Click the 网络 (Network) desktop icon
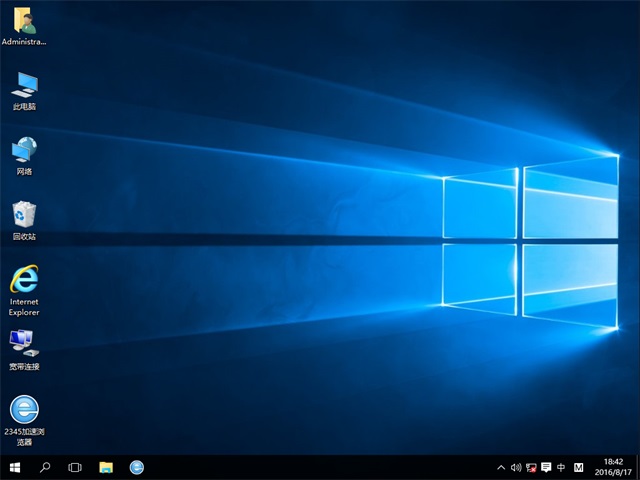Viewport: 640px width, 480px height. (24, 151)
